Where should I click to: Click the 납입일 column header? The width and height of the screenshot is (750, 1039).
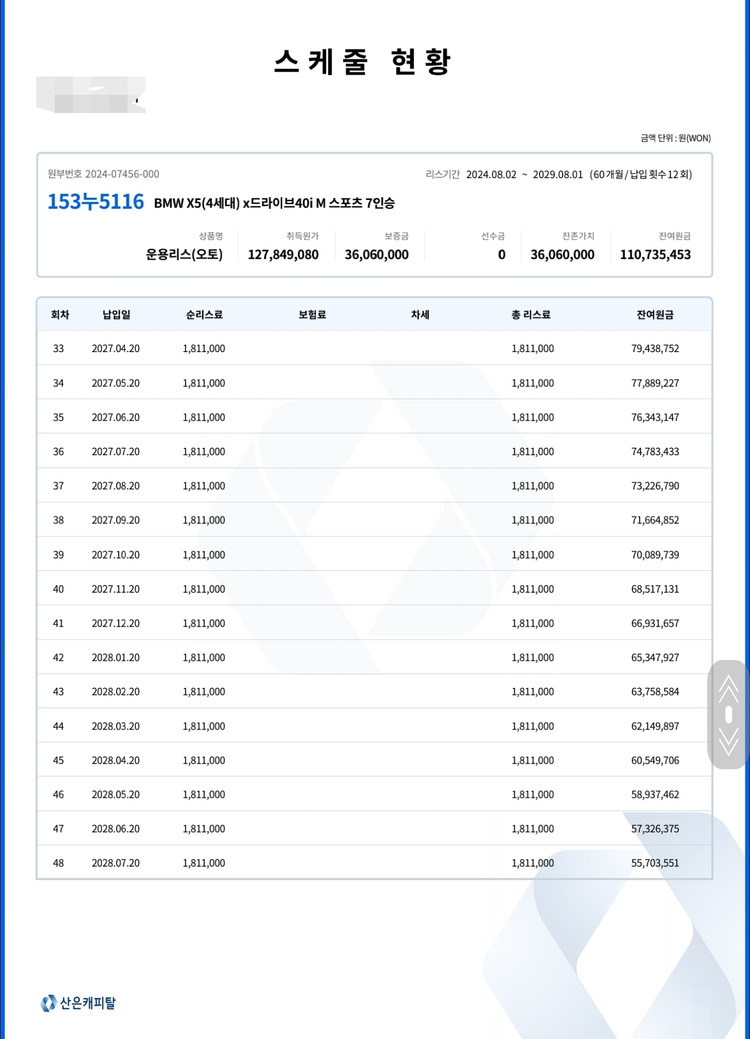pos(116,315)
